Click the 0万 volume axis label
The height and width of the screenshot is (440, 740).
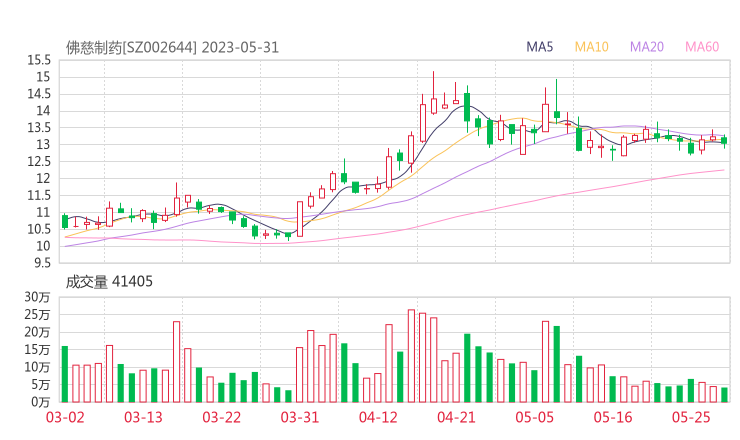click(41, 402)
